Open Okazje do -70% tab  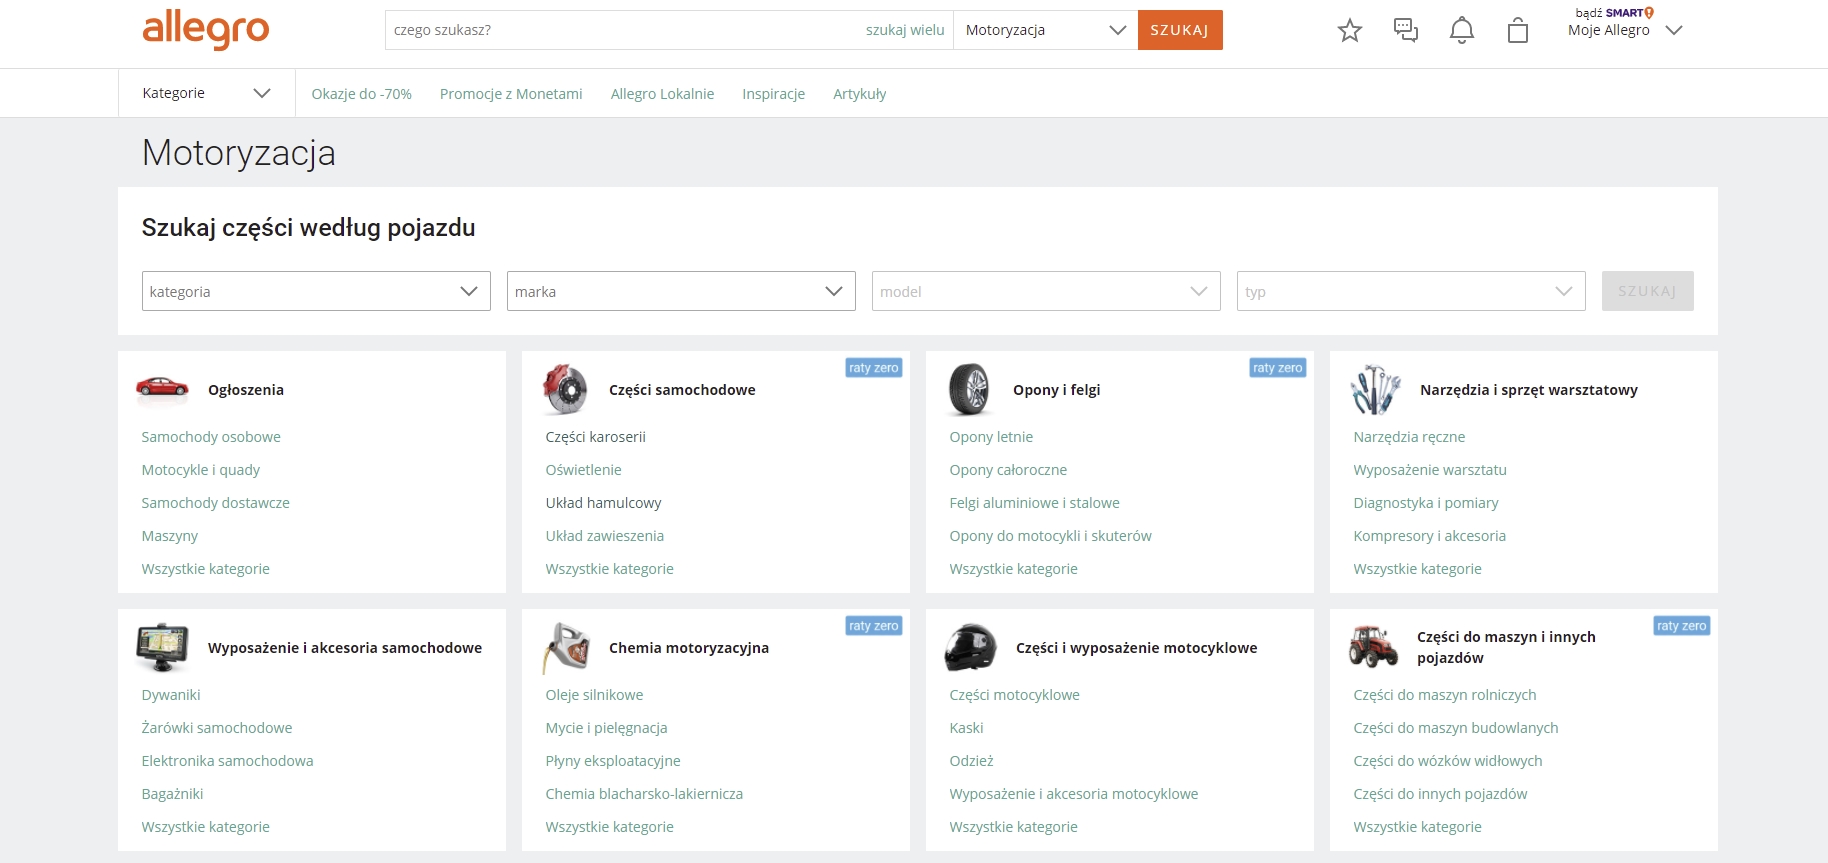click(x=361, y=94)
